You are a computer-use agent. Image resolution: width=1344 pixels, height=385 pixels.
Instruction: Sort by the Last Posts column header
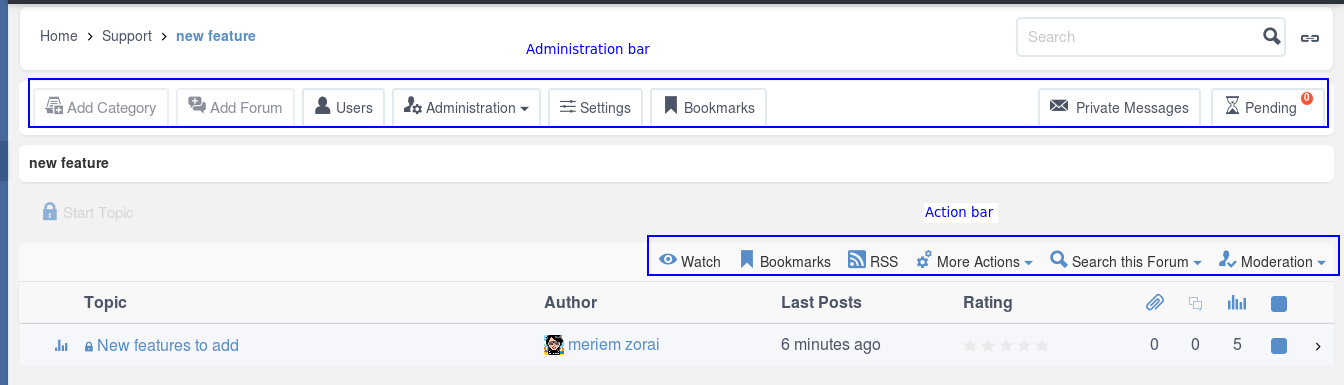coord(821,302)
